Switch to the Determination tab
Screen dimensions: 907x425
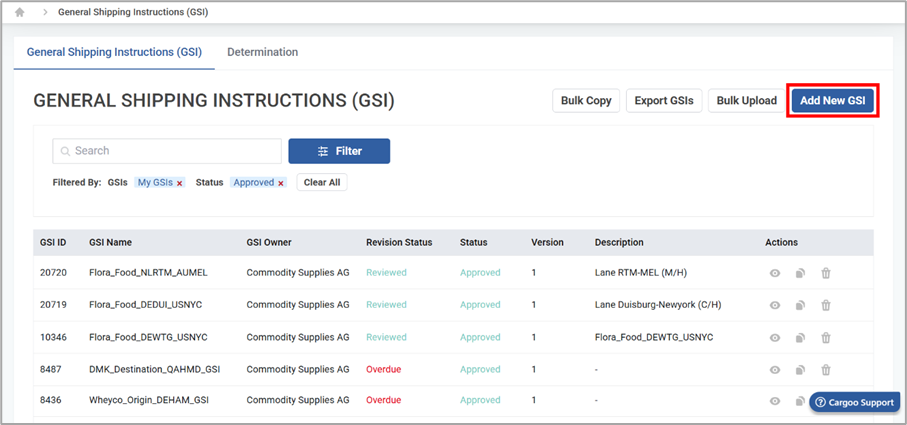point(263,52)
